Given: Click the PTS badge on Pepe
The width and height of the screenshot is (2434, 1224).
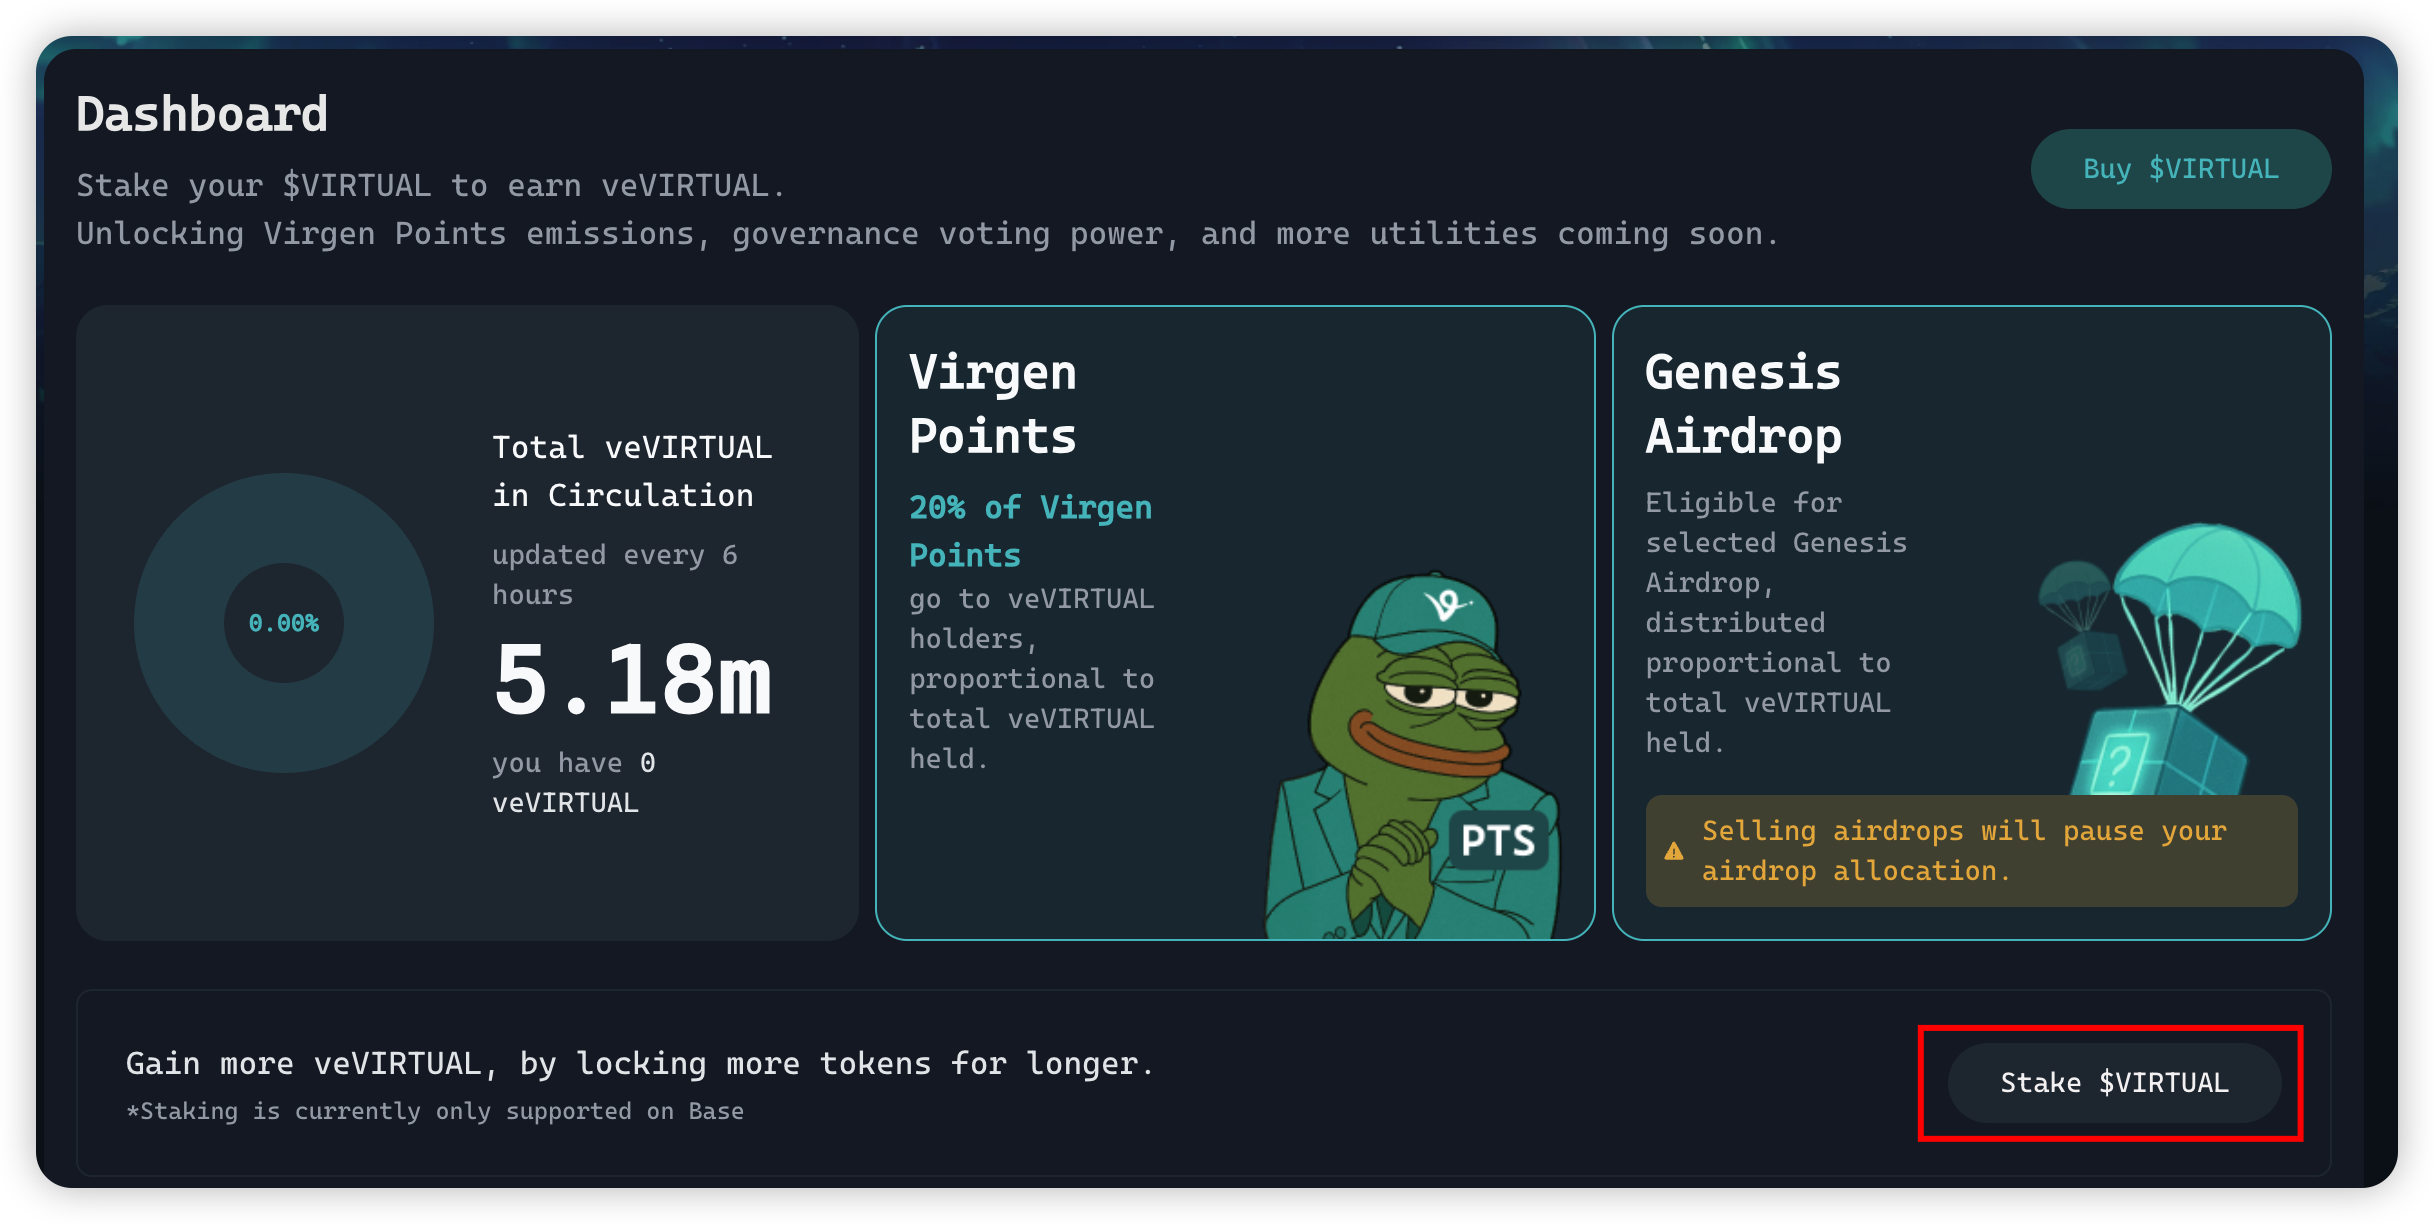Looking at the screenshot, I should [1498, 840].
